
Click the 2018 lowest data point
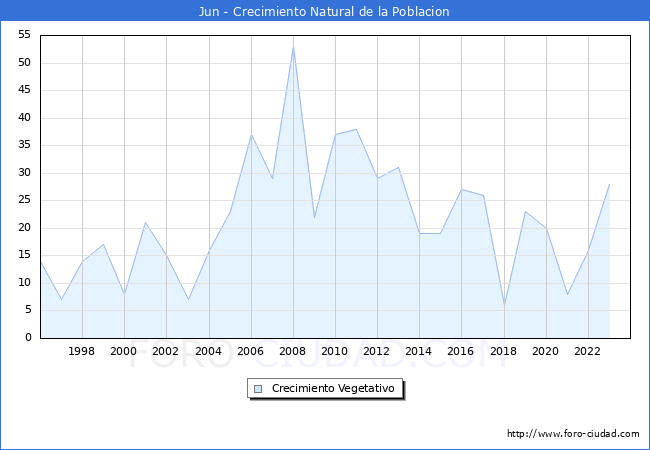coord(504,305)
